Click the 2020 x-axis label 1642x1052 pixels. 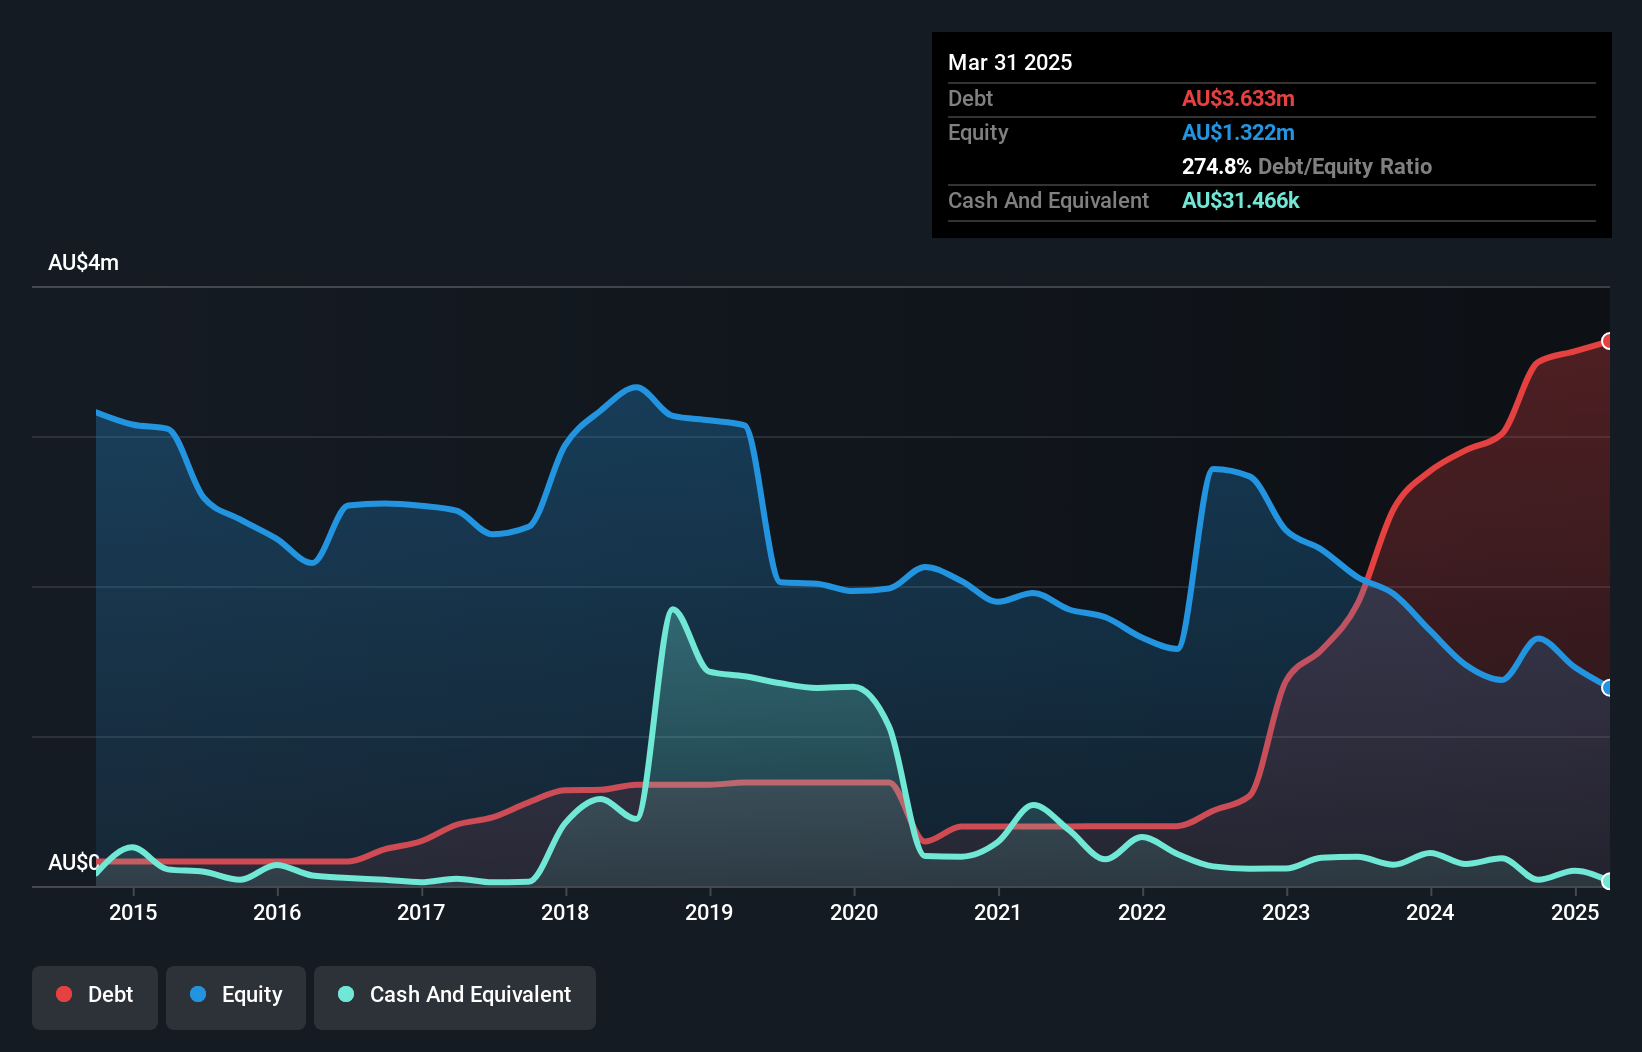pos(854,912)
